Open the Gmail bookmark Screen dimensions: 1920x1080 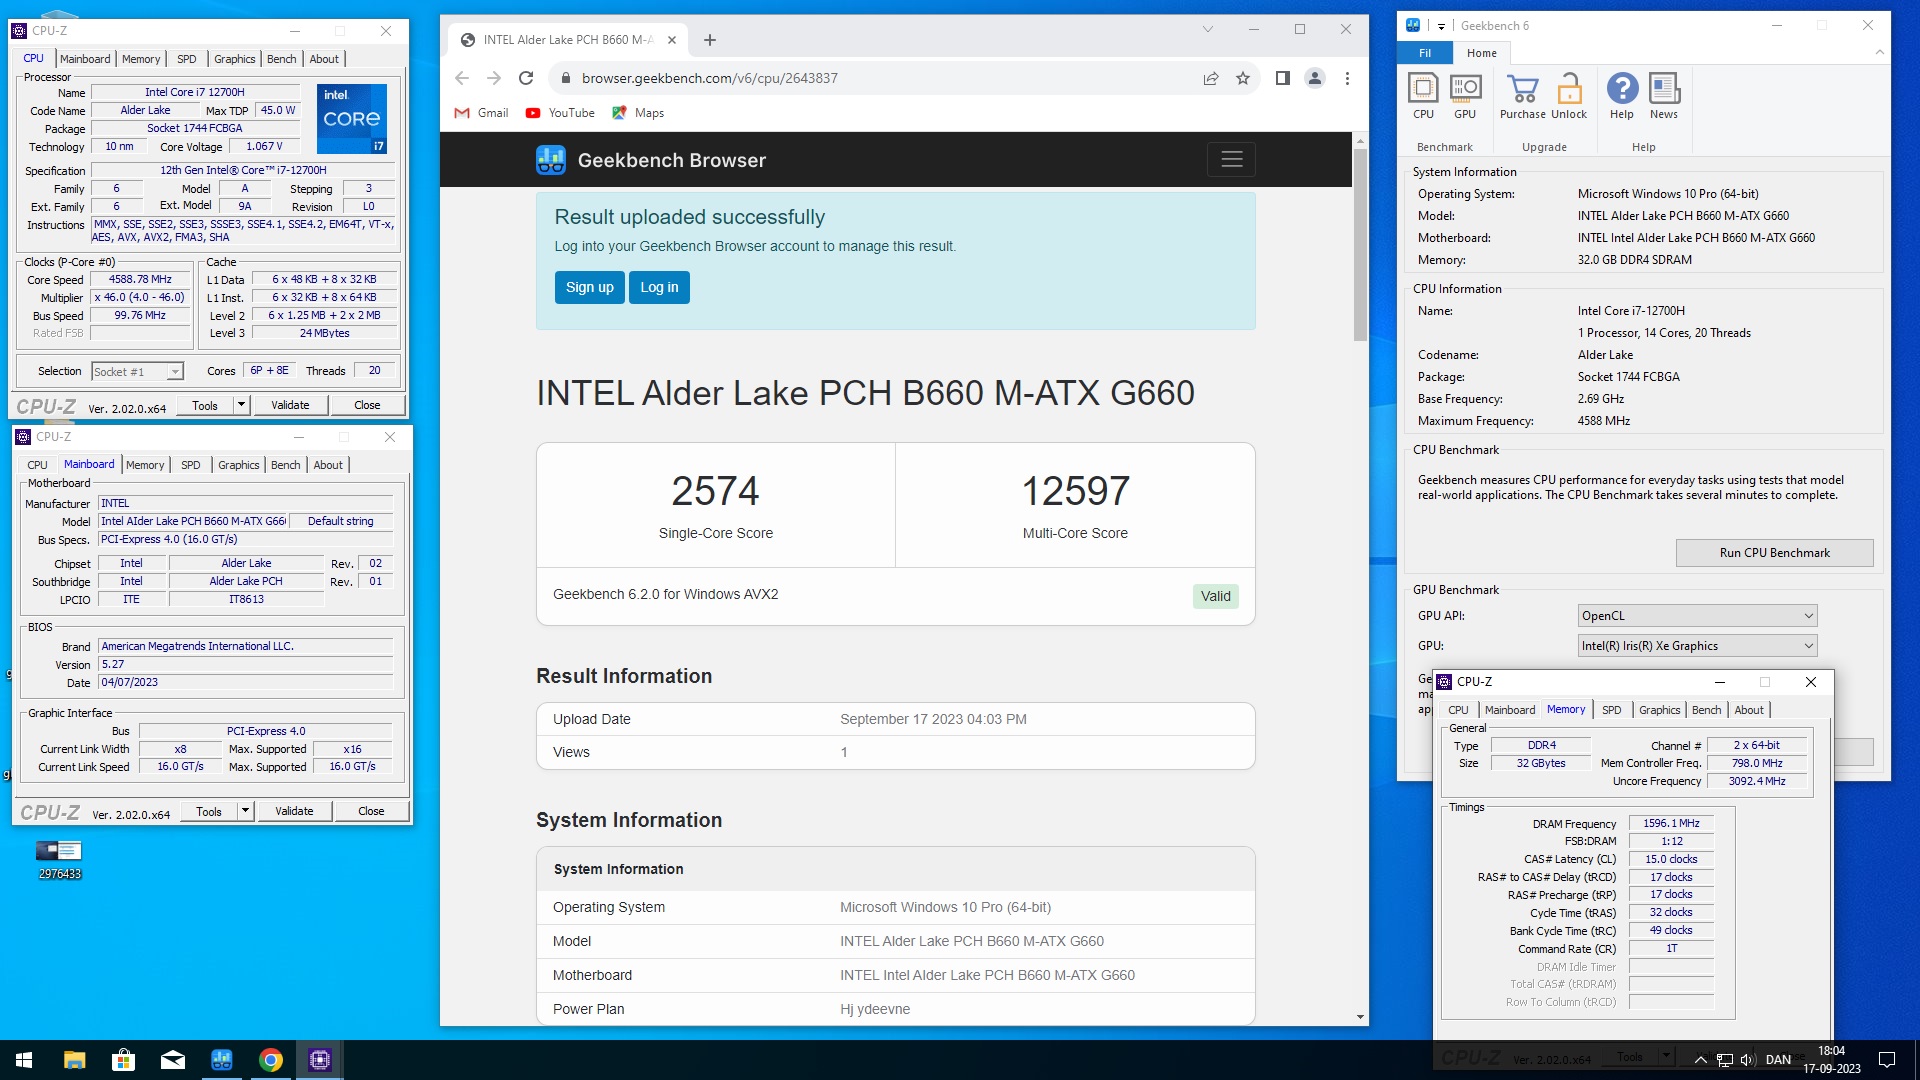click(481, 113)
